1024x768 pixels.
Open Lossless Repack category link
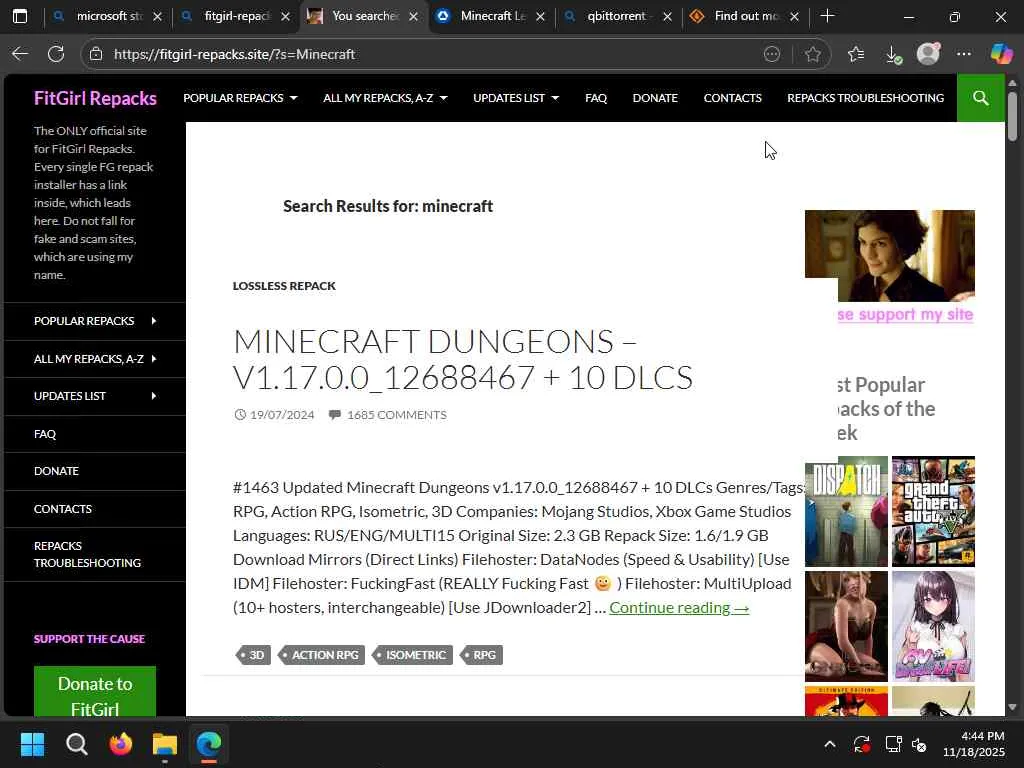coord(284,285)
